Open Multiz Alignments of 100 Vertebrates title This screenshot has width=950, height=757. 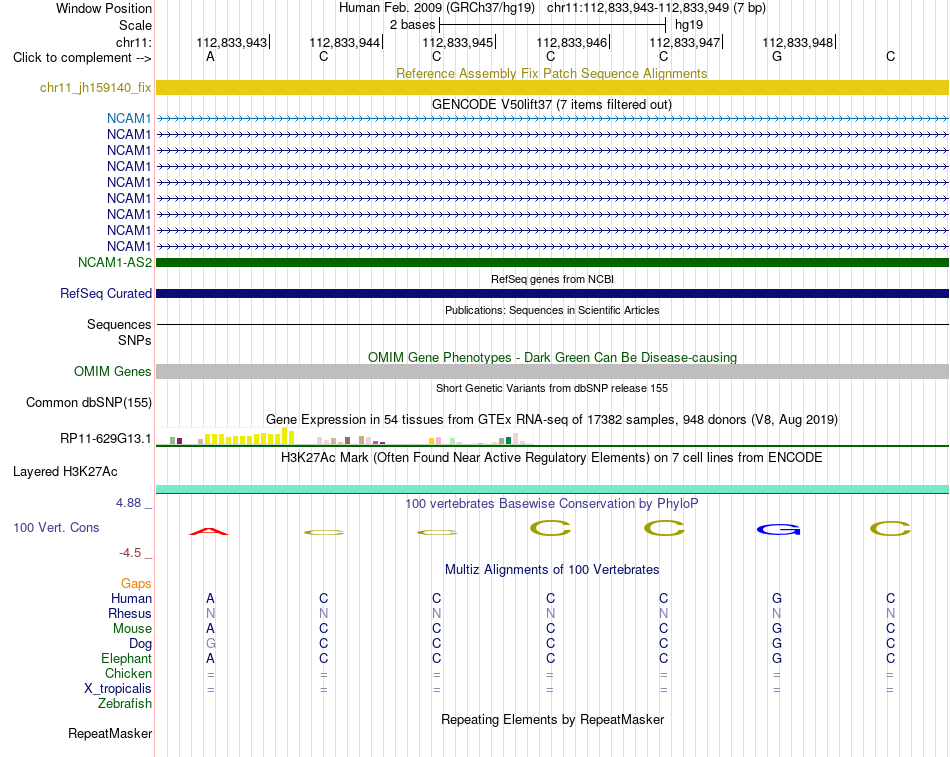point(552,570)
